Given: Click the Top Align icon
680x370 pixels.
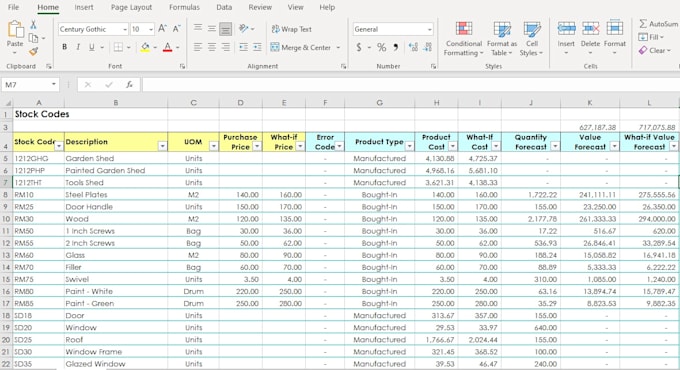Looking at the screenshot, I should coord(198,29).
